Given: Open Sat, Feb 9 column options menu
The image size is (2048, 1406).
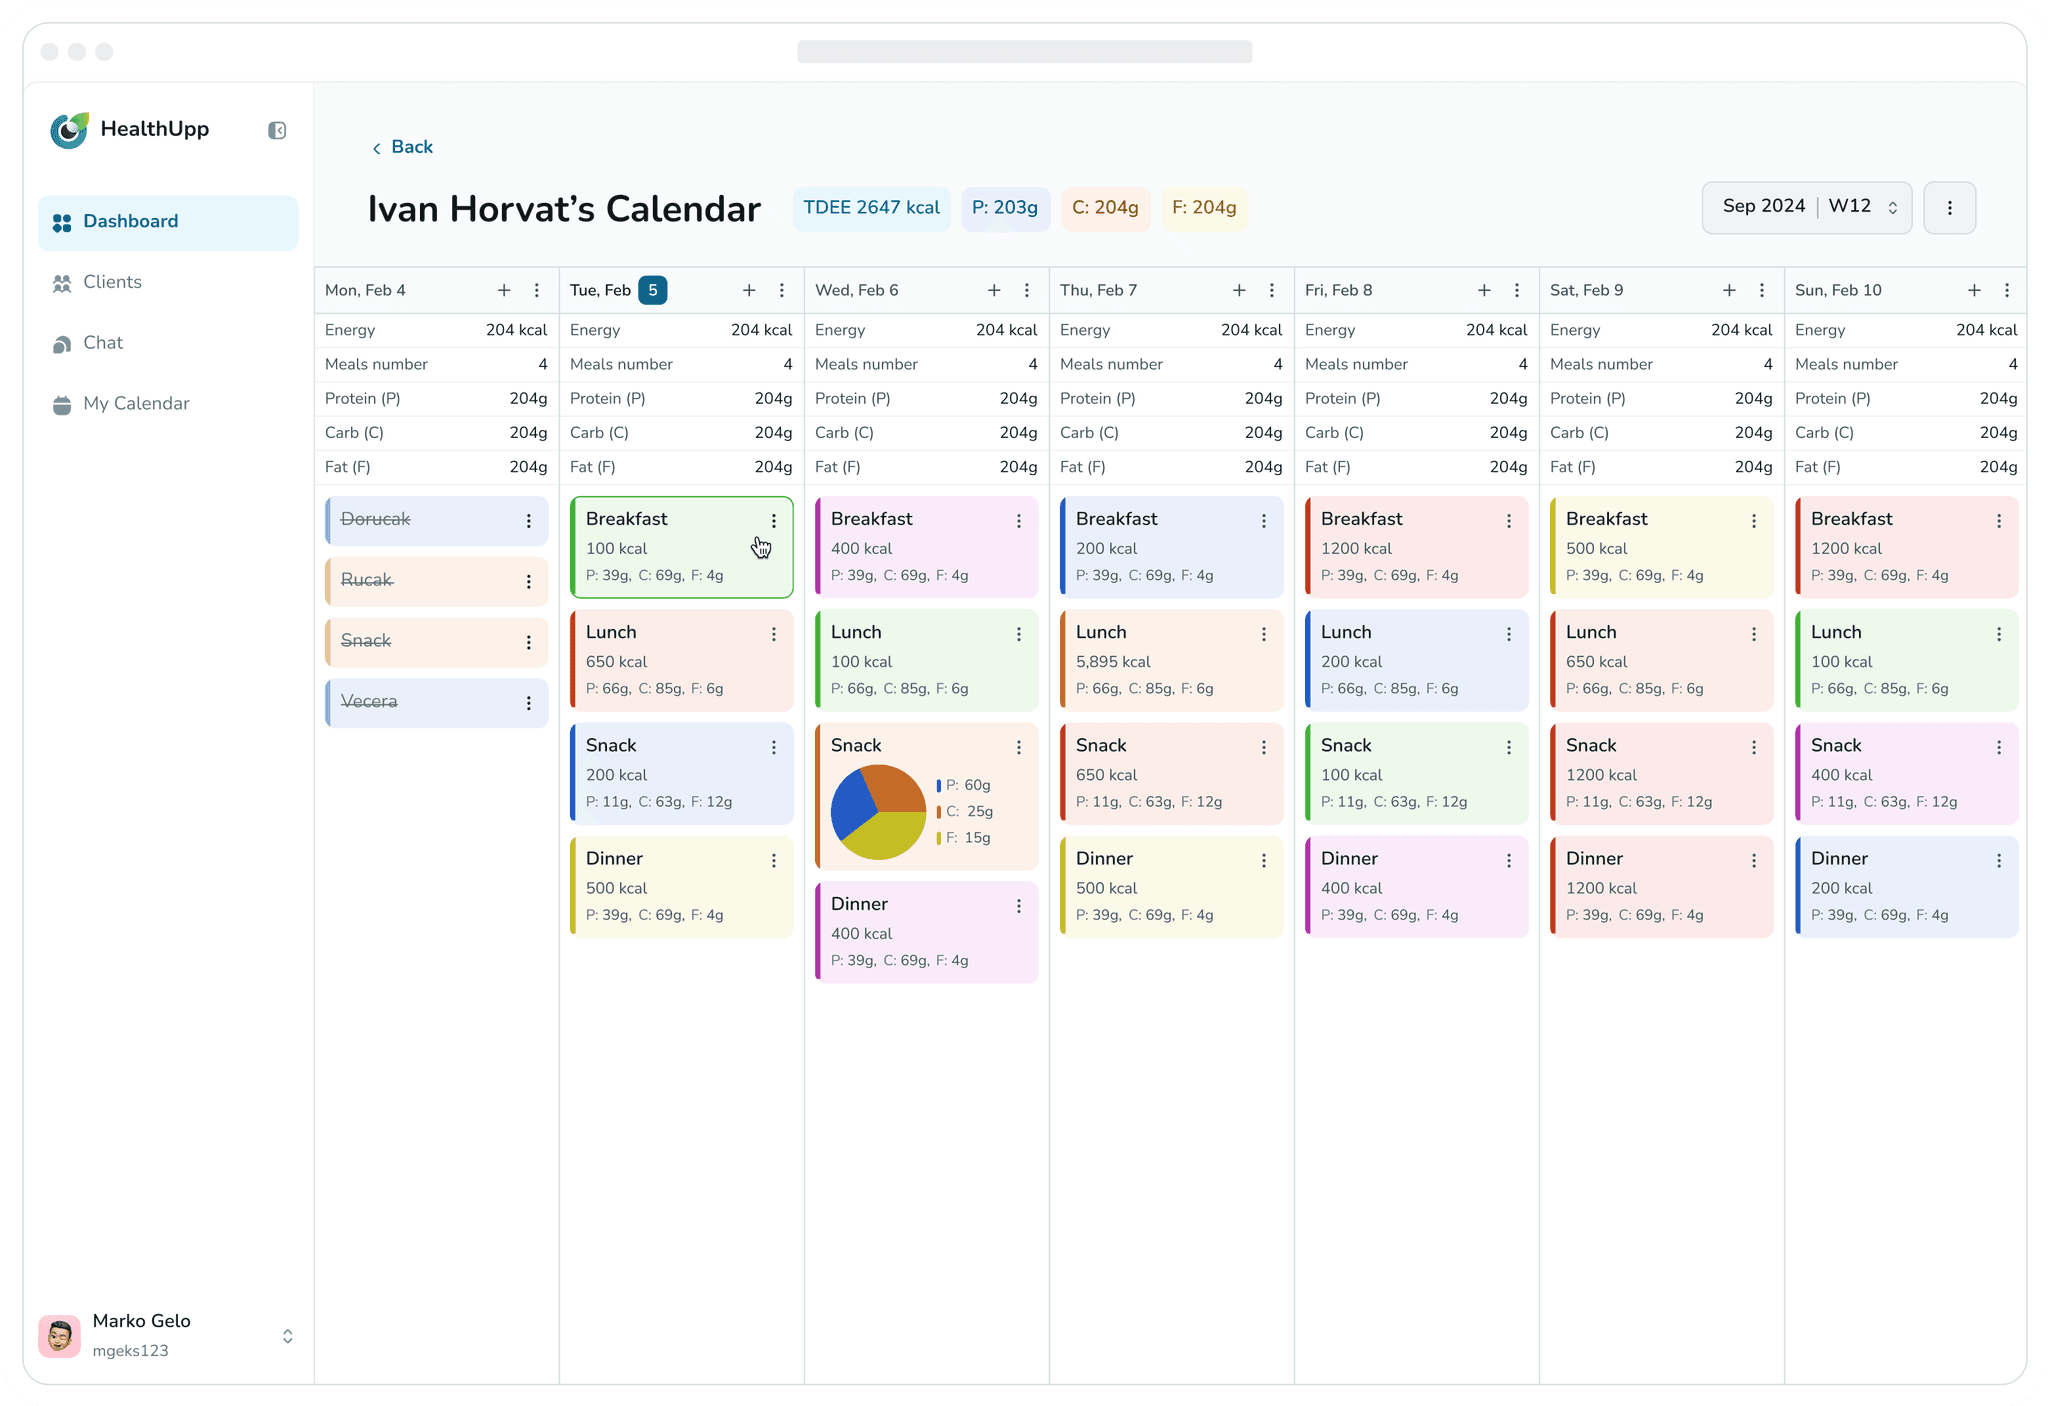Looking at the screenshot, I should click(x=1762, y=290).
